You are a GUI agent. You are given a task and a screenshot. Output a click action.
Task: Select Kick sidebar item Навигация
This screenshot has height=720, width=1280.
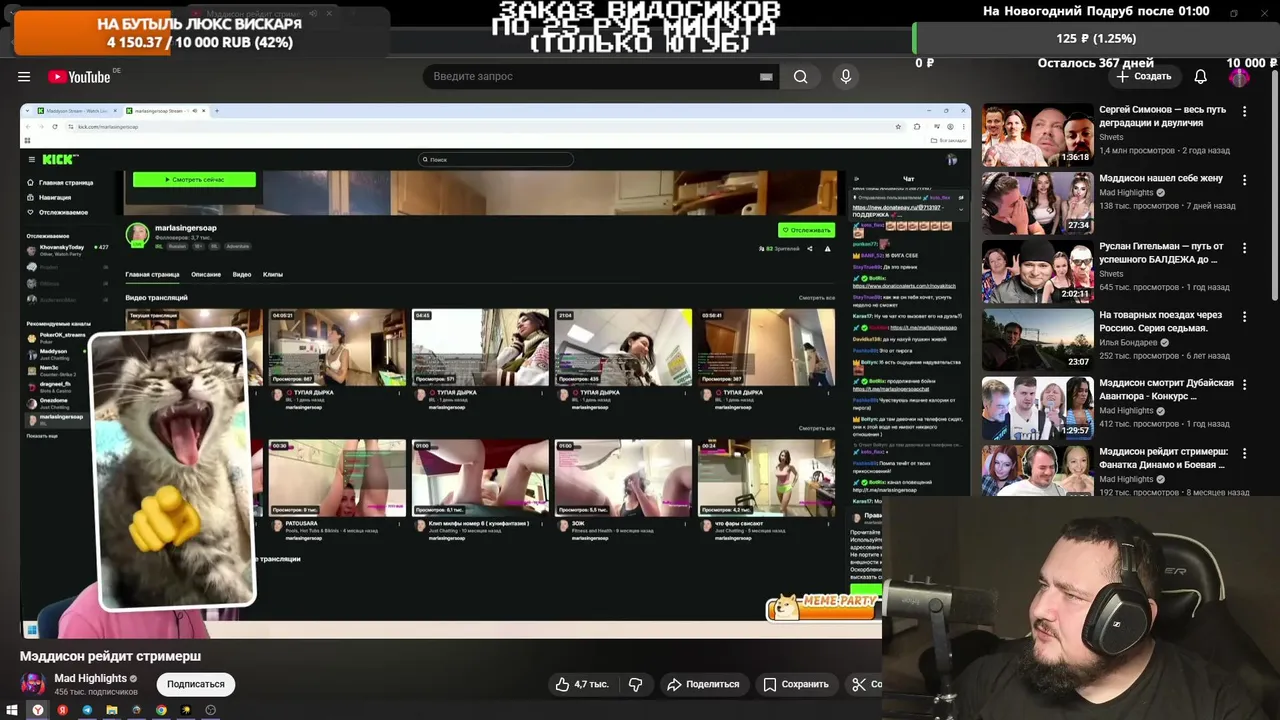(49, 198)
